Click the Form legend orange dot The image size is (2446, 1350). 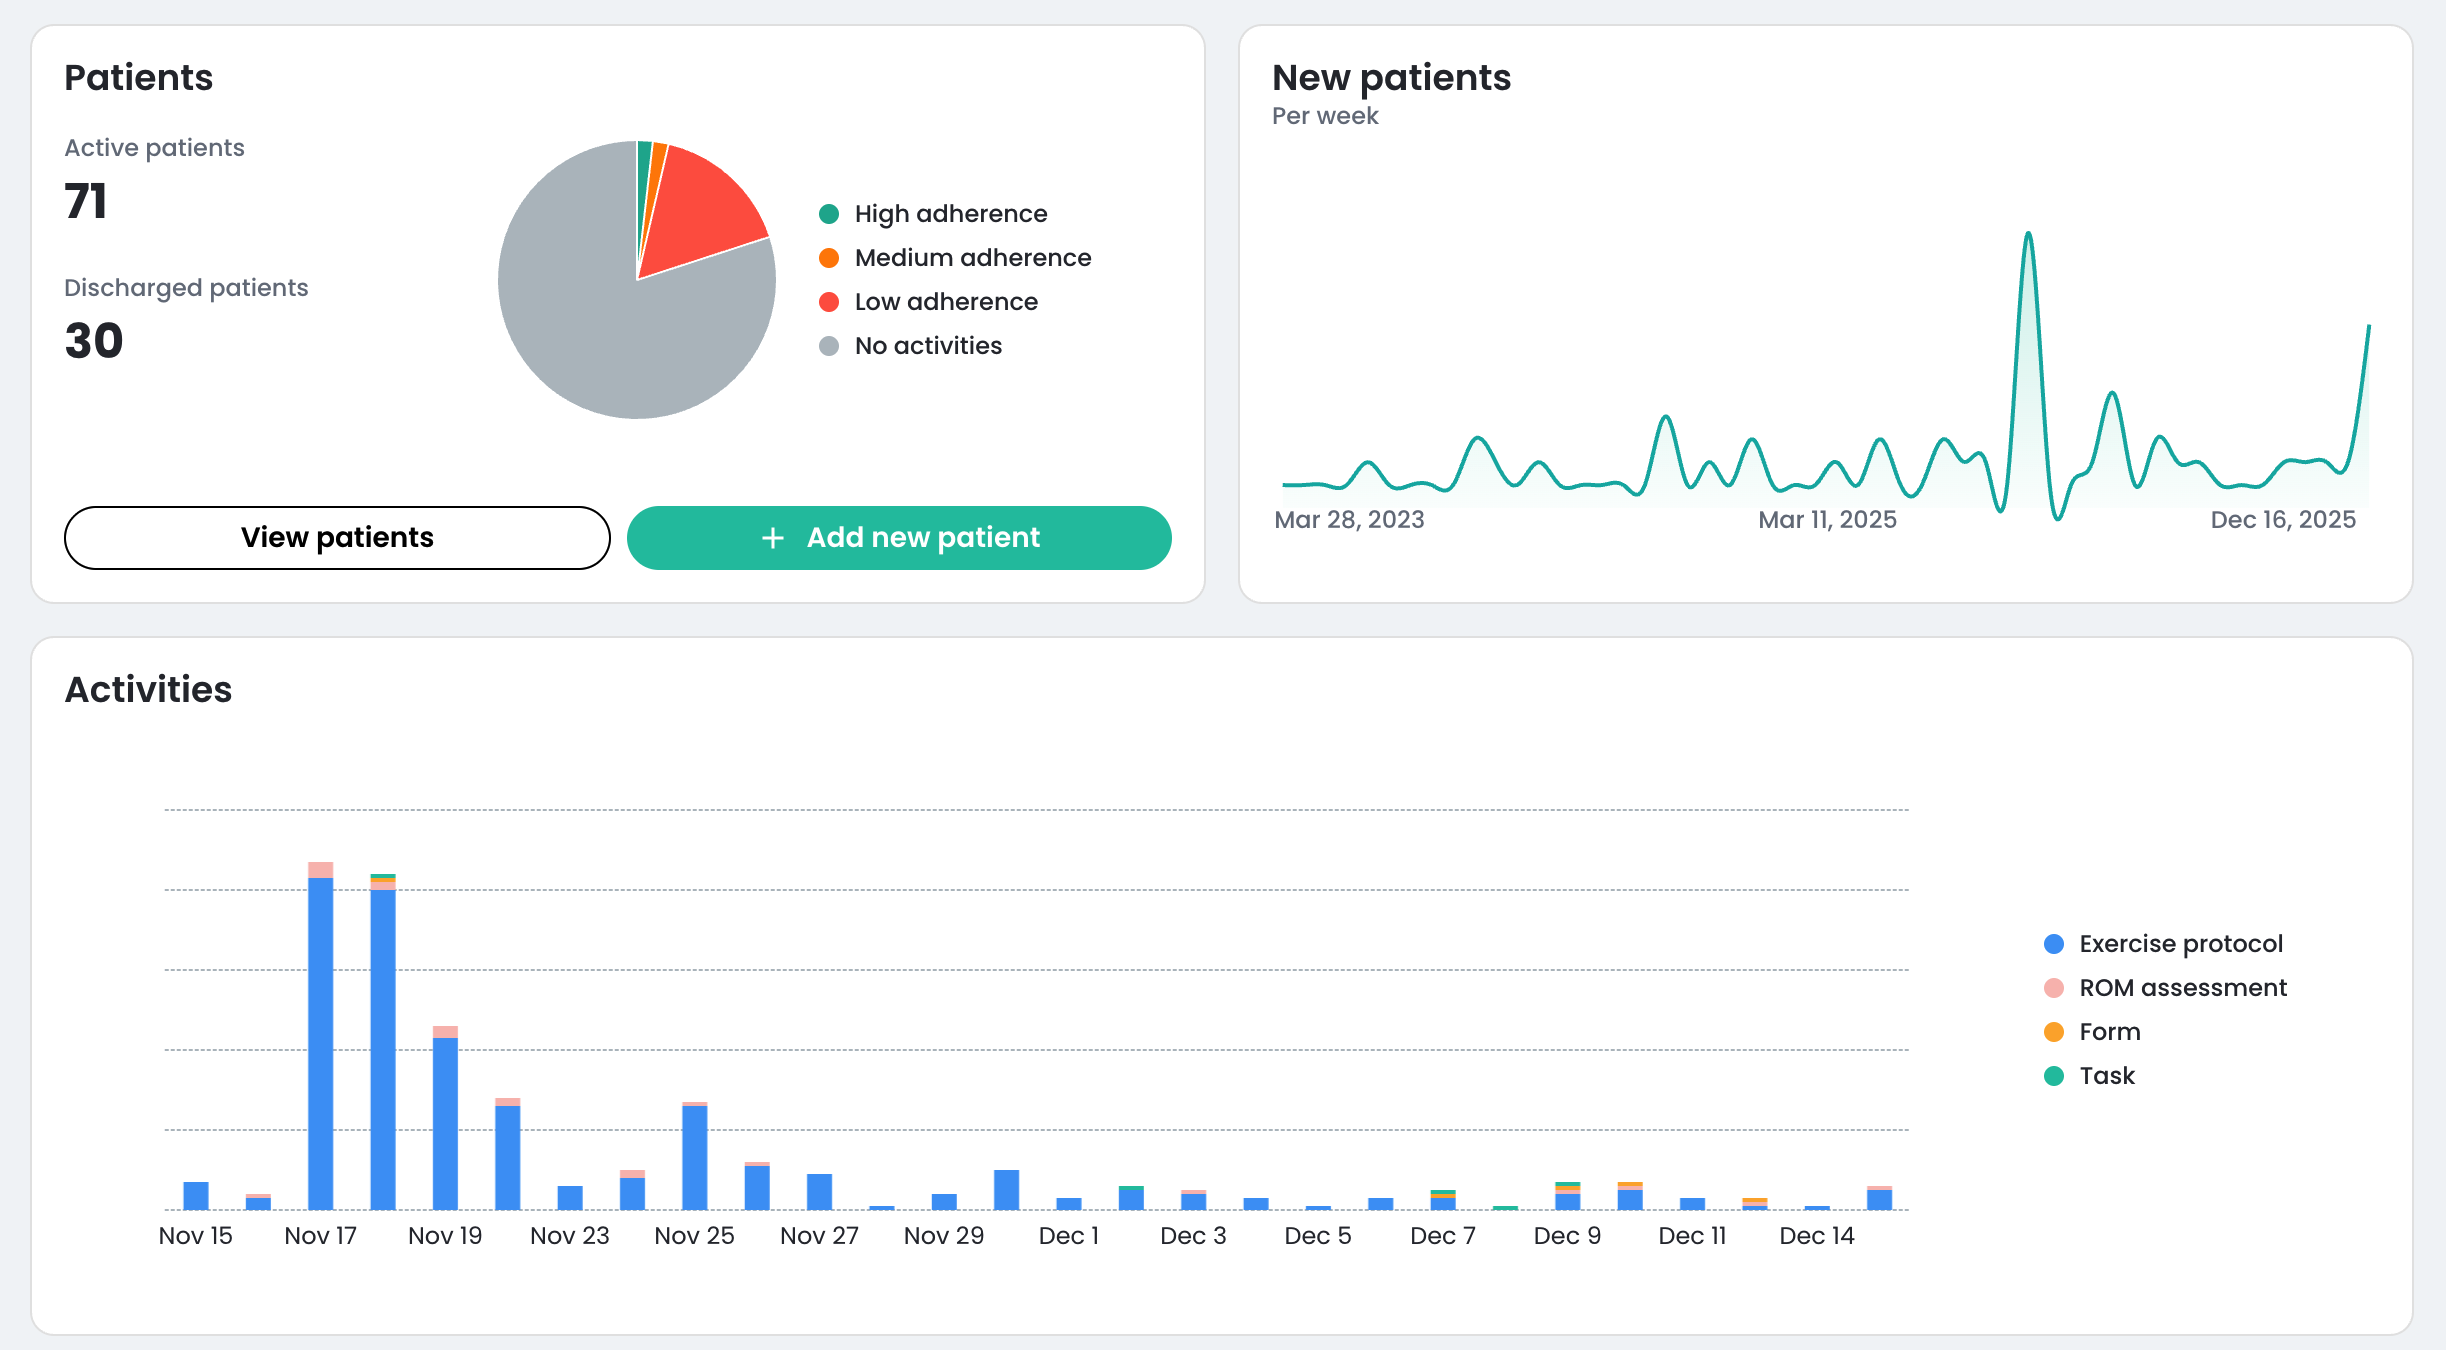click(x=2054, y=1032)
